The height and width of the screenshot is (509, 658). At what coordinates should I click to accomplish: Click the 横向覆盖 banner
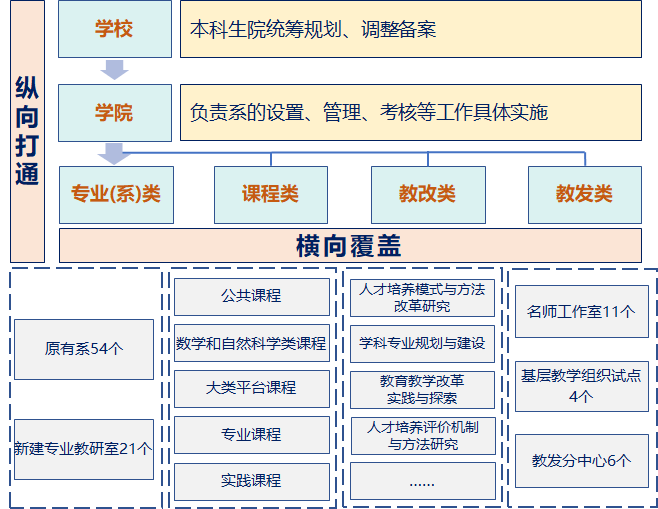click(349, 245)
